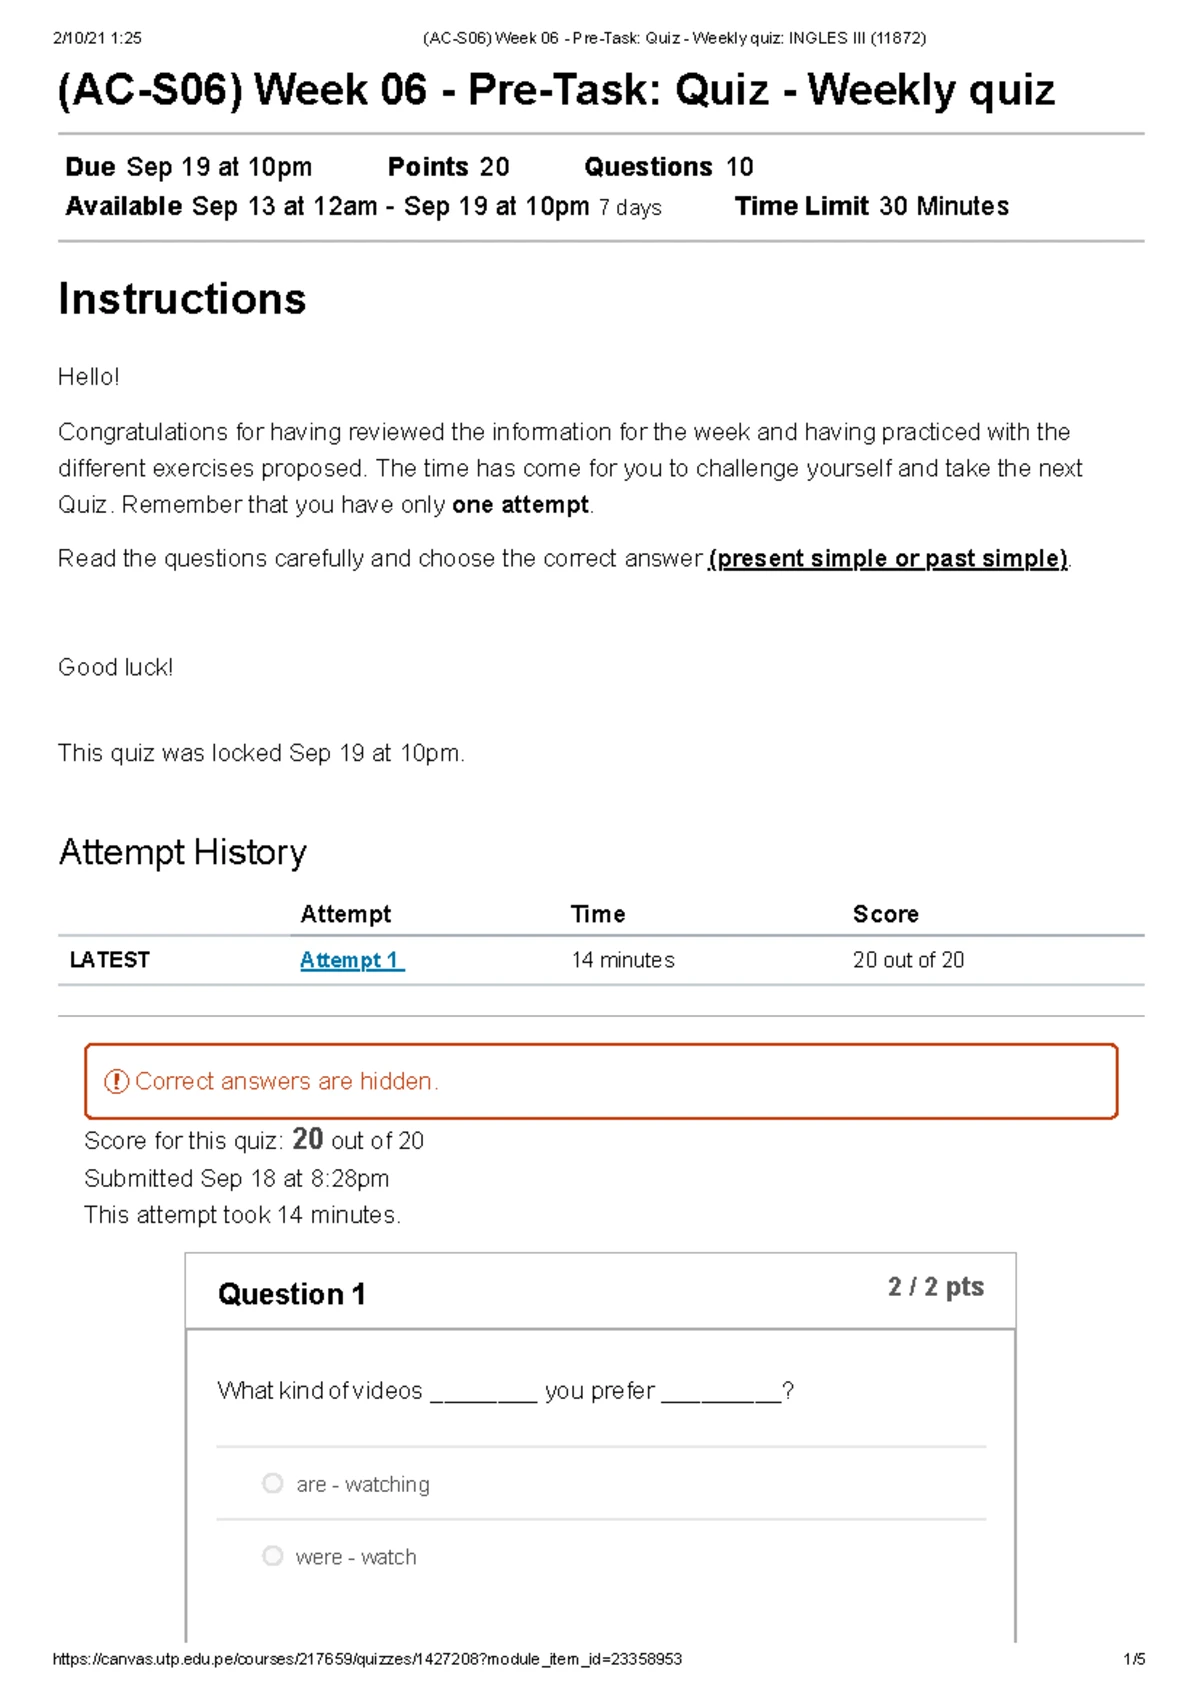Click the warning icon beside hidden answers notice
The width and height of the screenshot is (1200, 1698).
[116, 1081]
